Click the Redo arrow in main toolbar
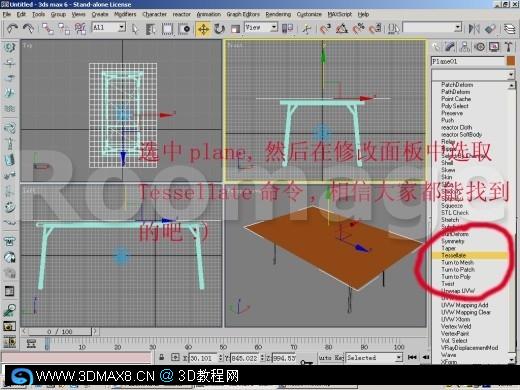The height and width of the screenshot is (390, 520). (x=28, y=29)
